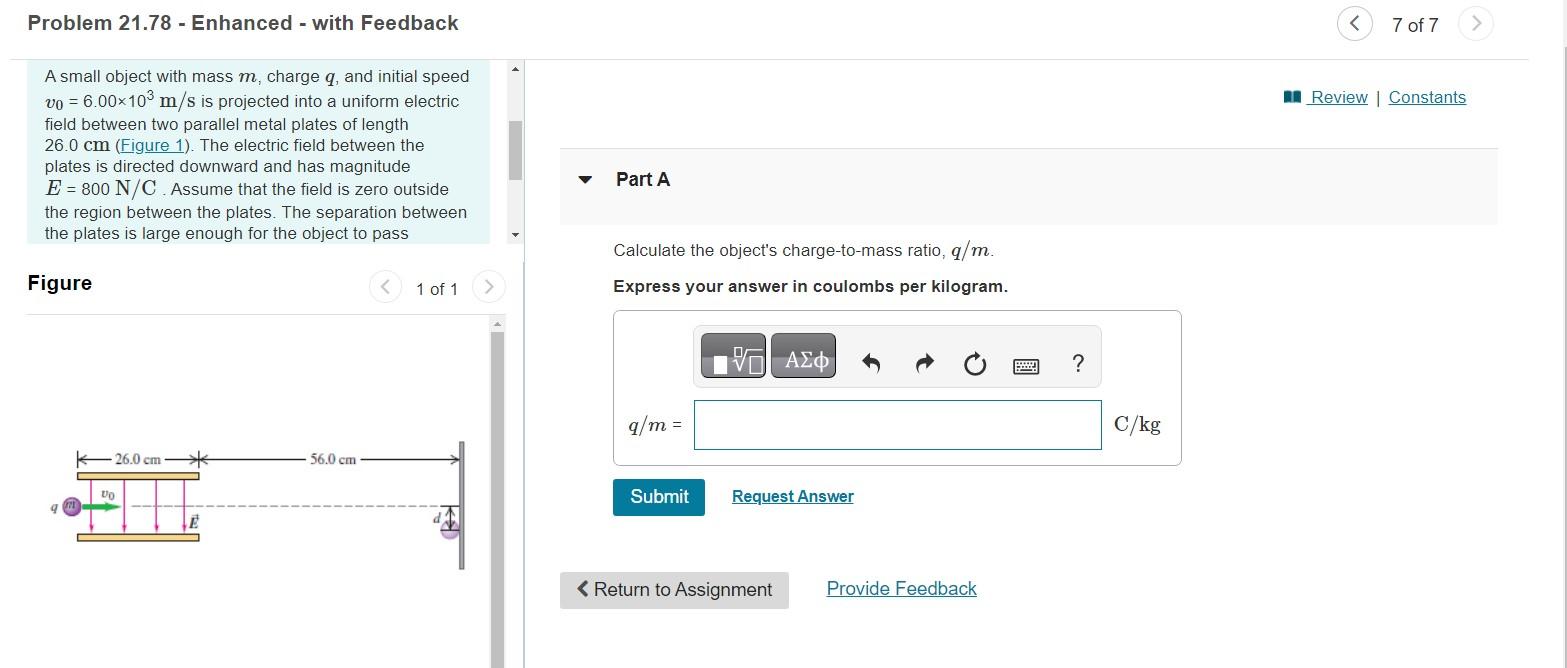Go to previous problem arrow
Image resolution: width=1567 pixels, height=668 pixels.
click(1354, 24)
